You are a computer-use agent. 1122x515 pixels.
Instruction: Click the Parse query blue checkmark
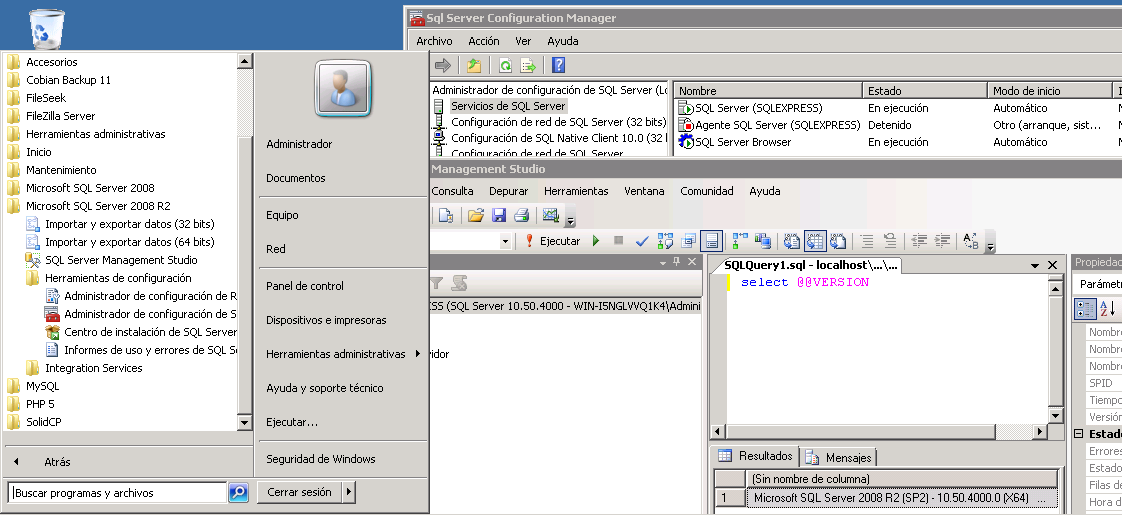pos(642,241)
